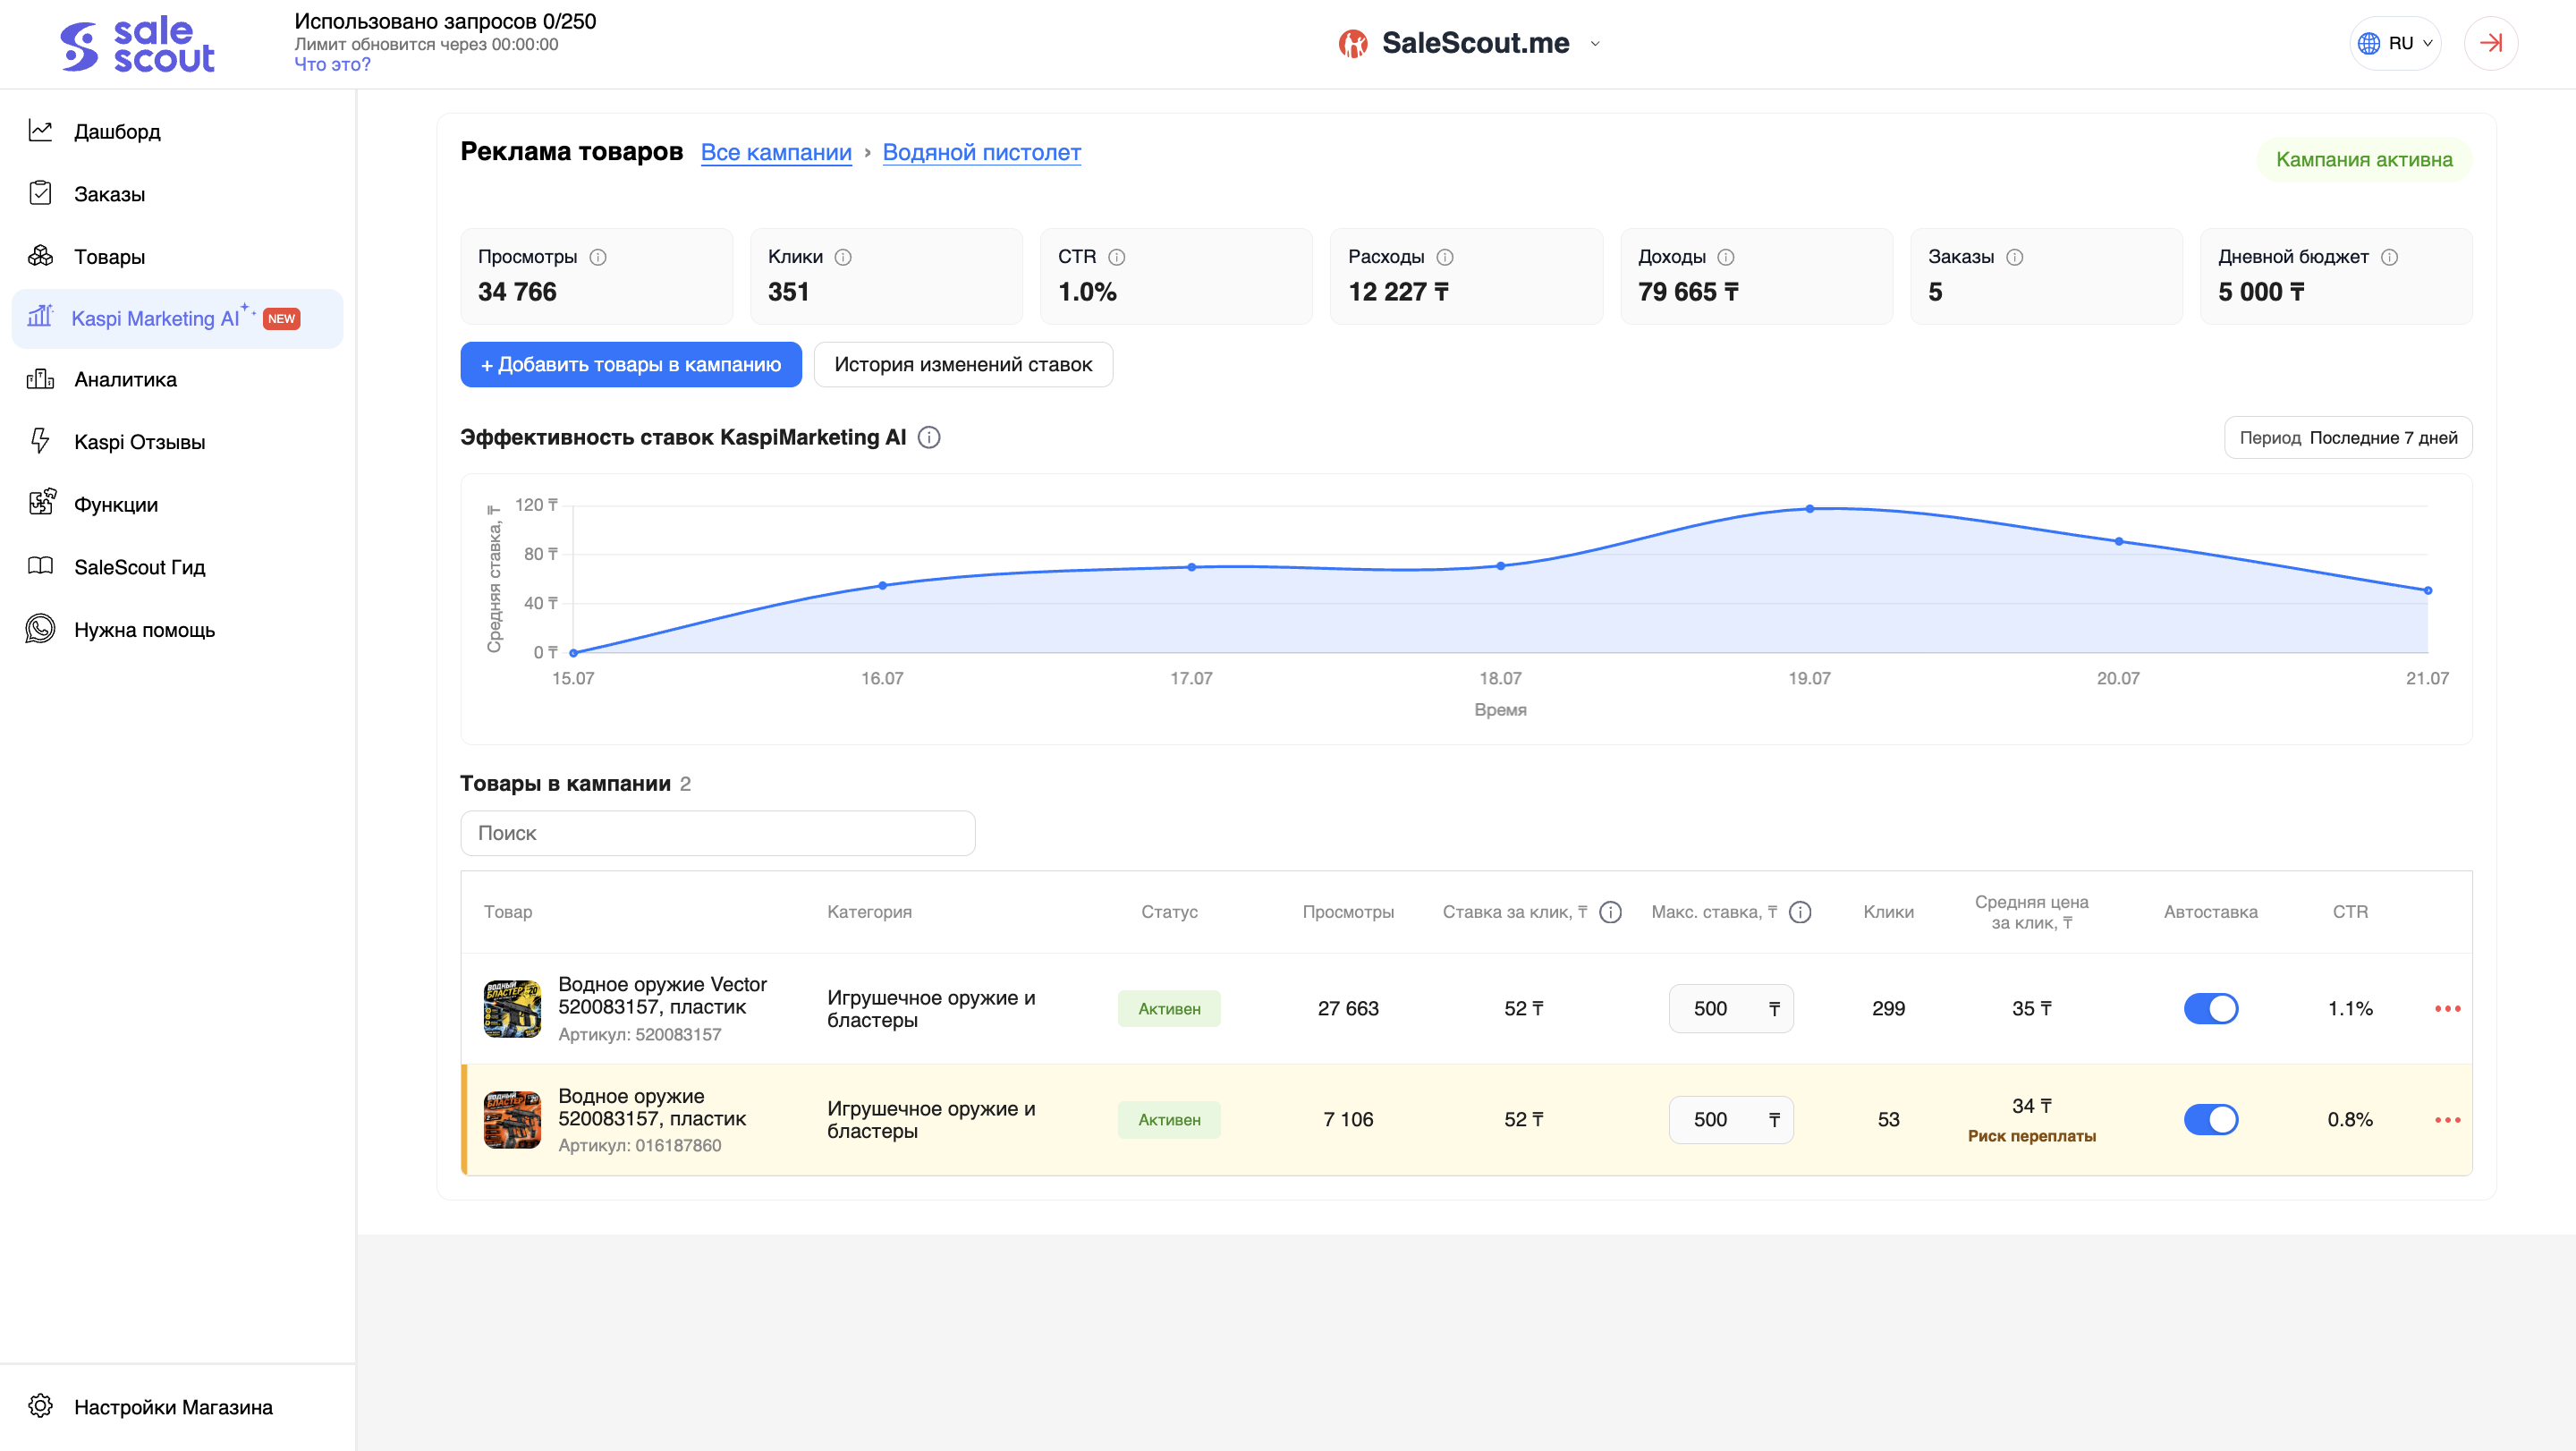This screenshot has height=1451, width=2576.
Task: Click the Functions puzzle icon
Action: pos(41,503)
